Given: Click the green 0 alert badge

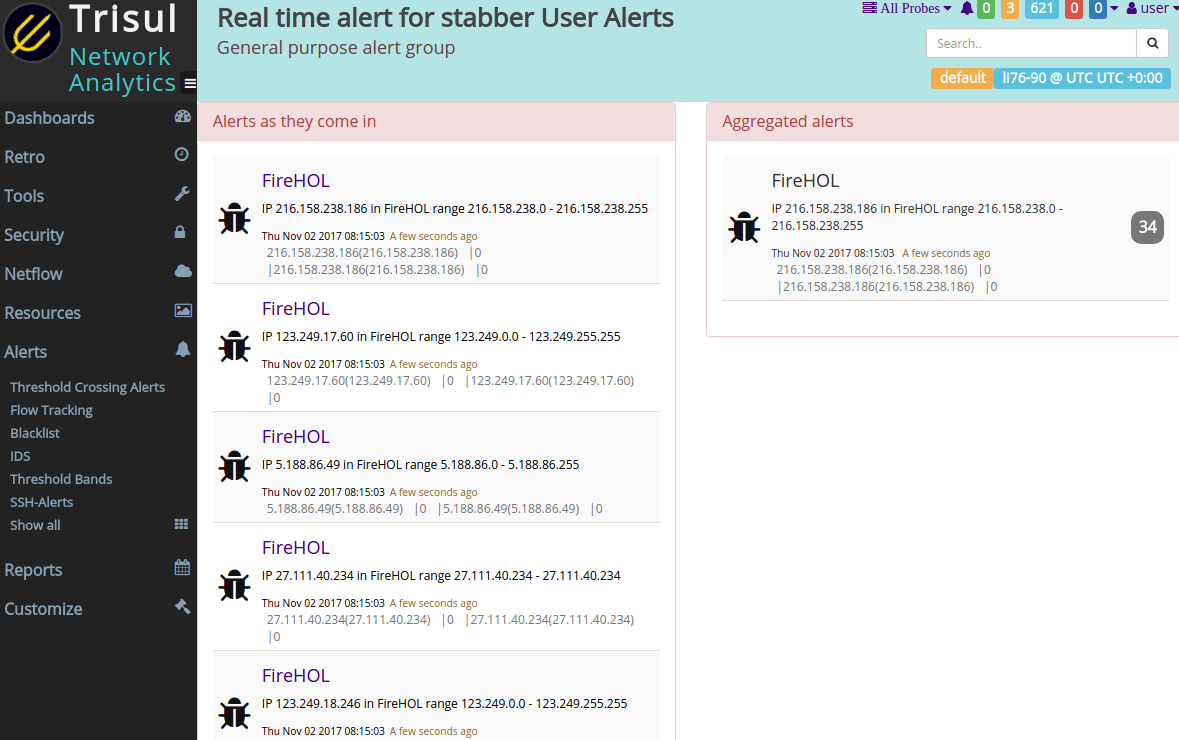Looking at the screenshot, I should pyautogui.click(x=986, y=9).
